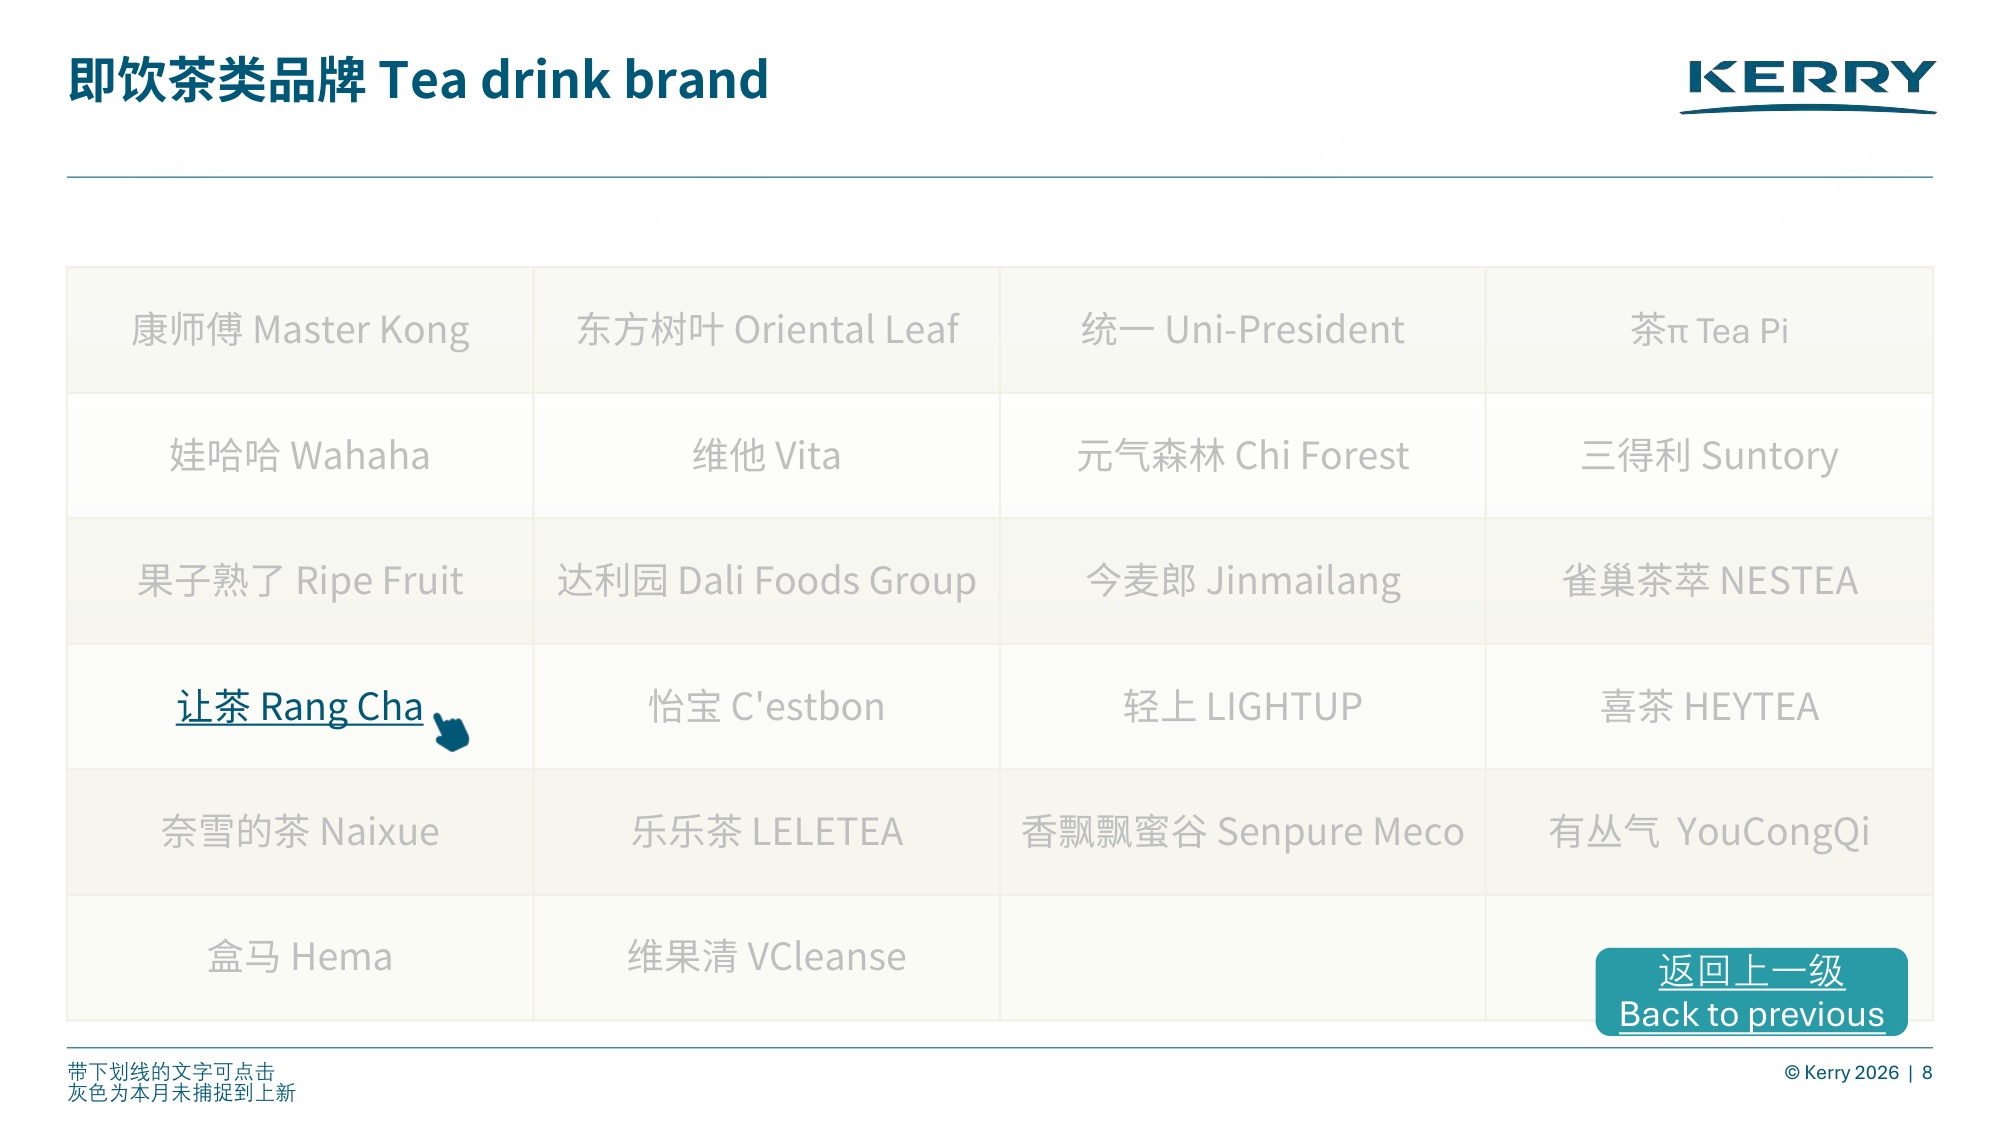The height and width of the screenshot is (1125, 2000).
Task: Click the Dali Foods Group cell
Action: [767, 581]
